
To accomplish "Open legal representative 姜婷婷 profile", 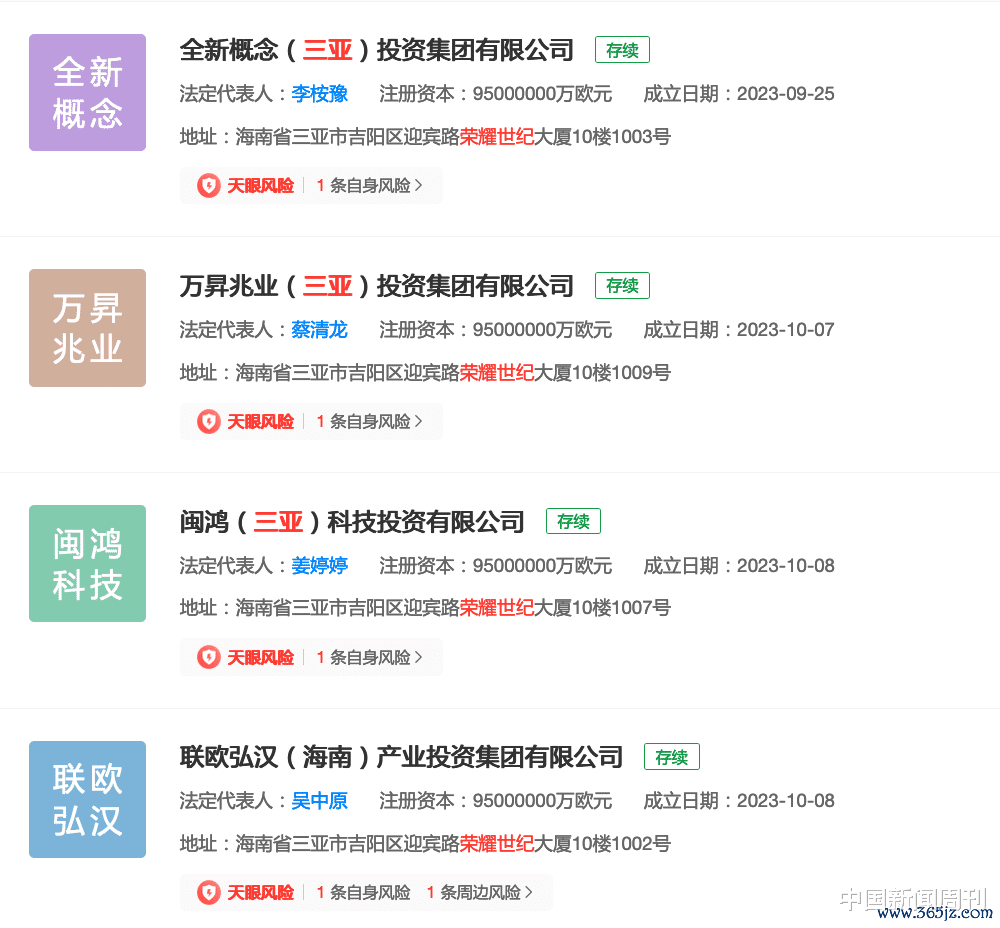I will 319,566.
